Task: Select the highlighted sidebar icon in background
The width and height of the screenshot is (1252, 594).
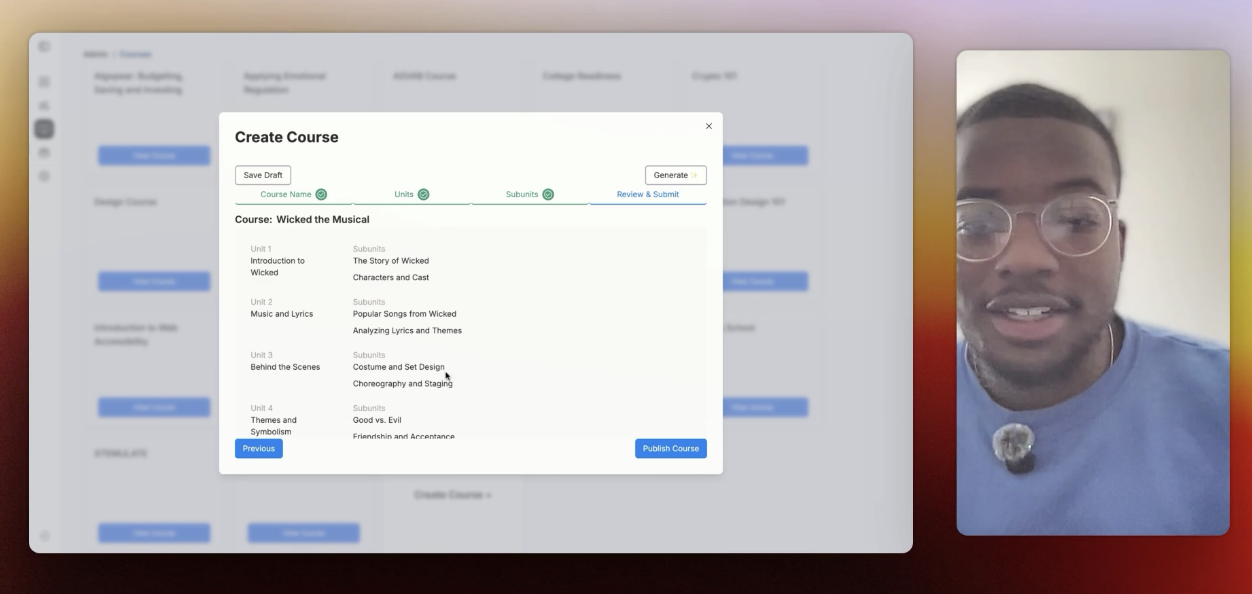Action: [x=44, y=129]
